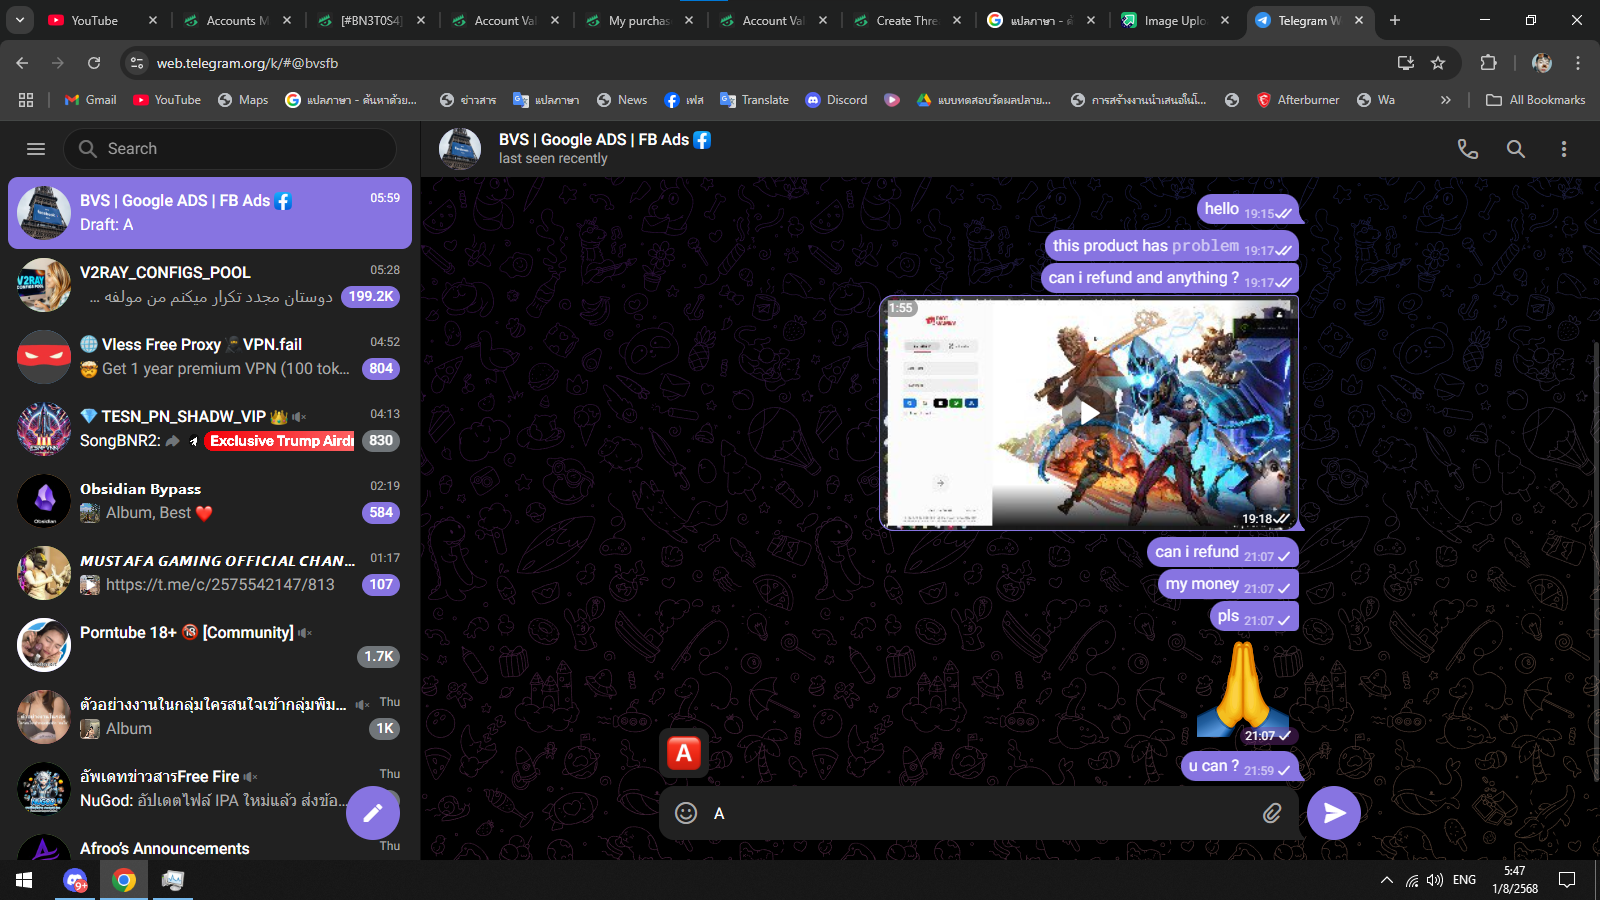Open the tab search dropdown arrow
1600x900 pixels.
(19, 20)
